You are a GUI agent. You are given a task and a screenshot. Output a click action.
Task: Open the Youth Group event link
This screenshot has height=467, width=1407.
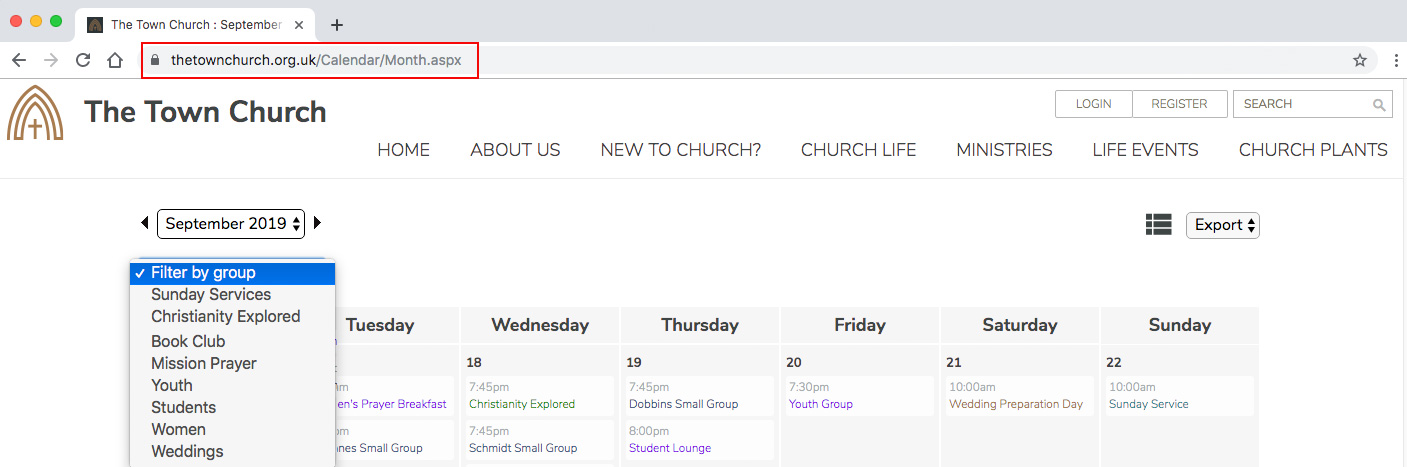820,404
